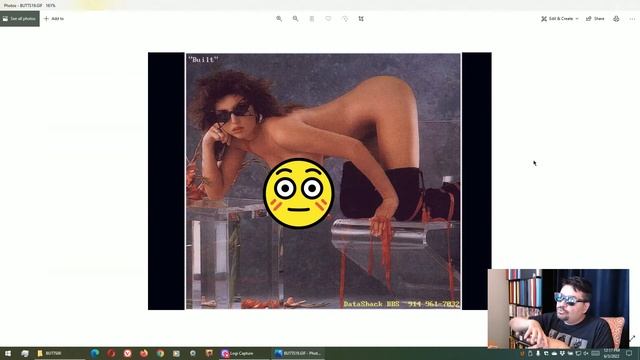Screen dimensions: 640x360
Task: Click the expand arrow on webcam overlay
Action: coord(632,338)
